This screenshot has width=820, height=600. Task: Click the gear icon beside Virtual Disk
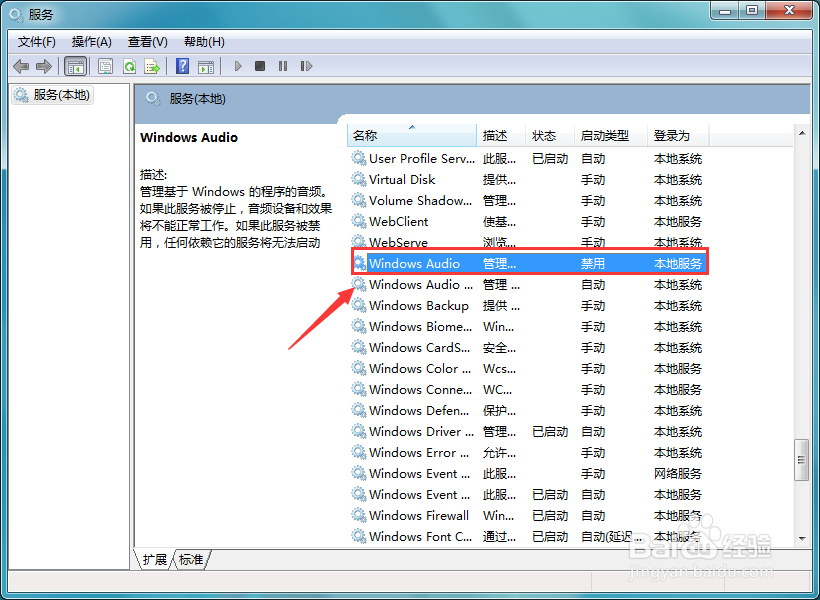click(x=358, y=179)
